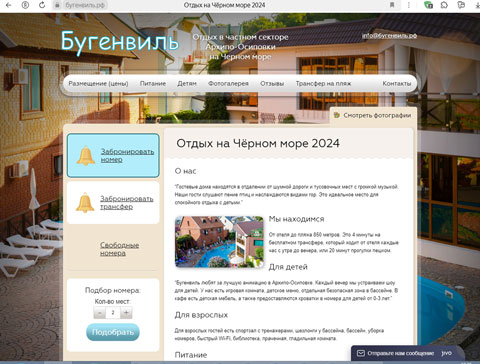Click the Для детей heading

pos(288,267)
